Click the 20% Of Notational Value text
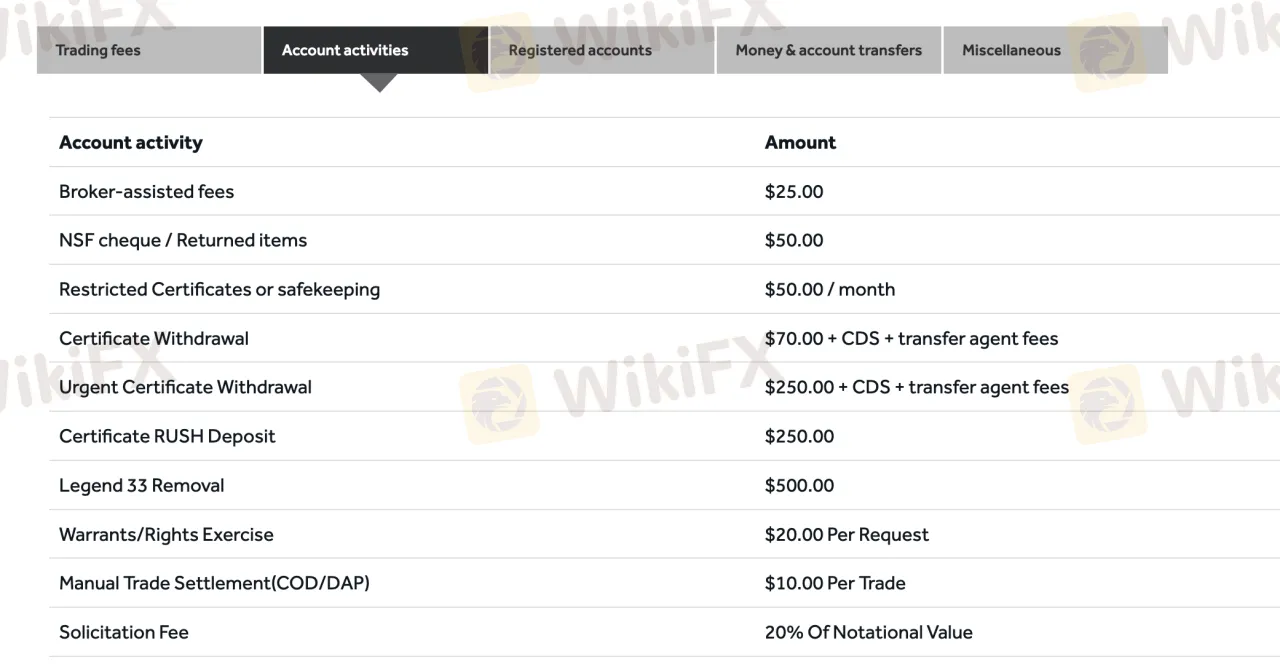 click(x=869, y=632)
